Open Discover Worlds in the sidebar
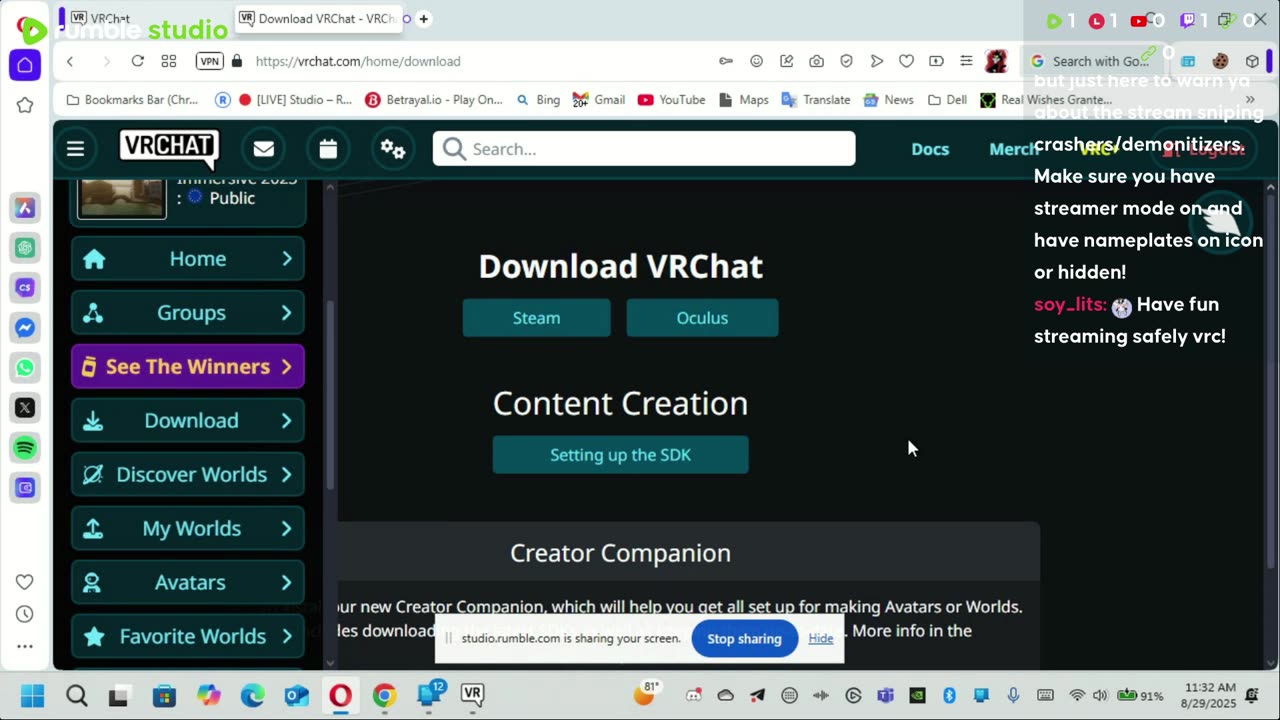Image resolution: width=1280 pixels, height=720 pixels. coord(188,475)
